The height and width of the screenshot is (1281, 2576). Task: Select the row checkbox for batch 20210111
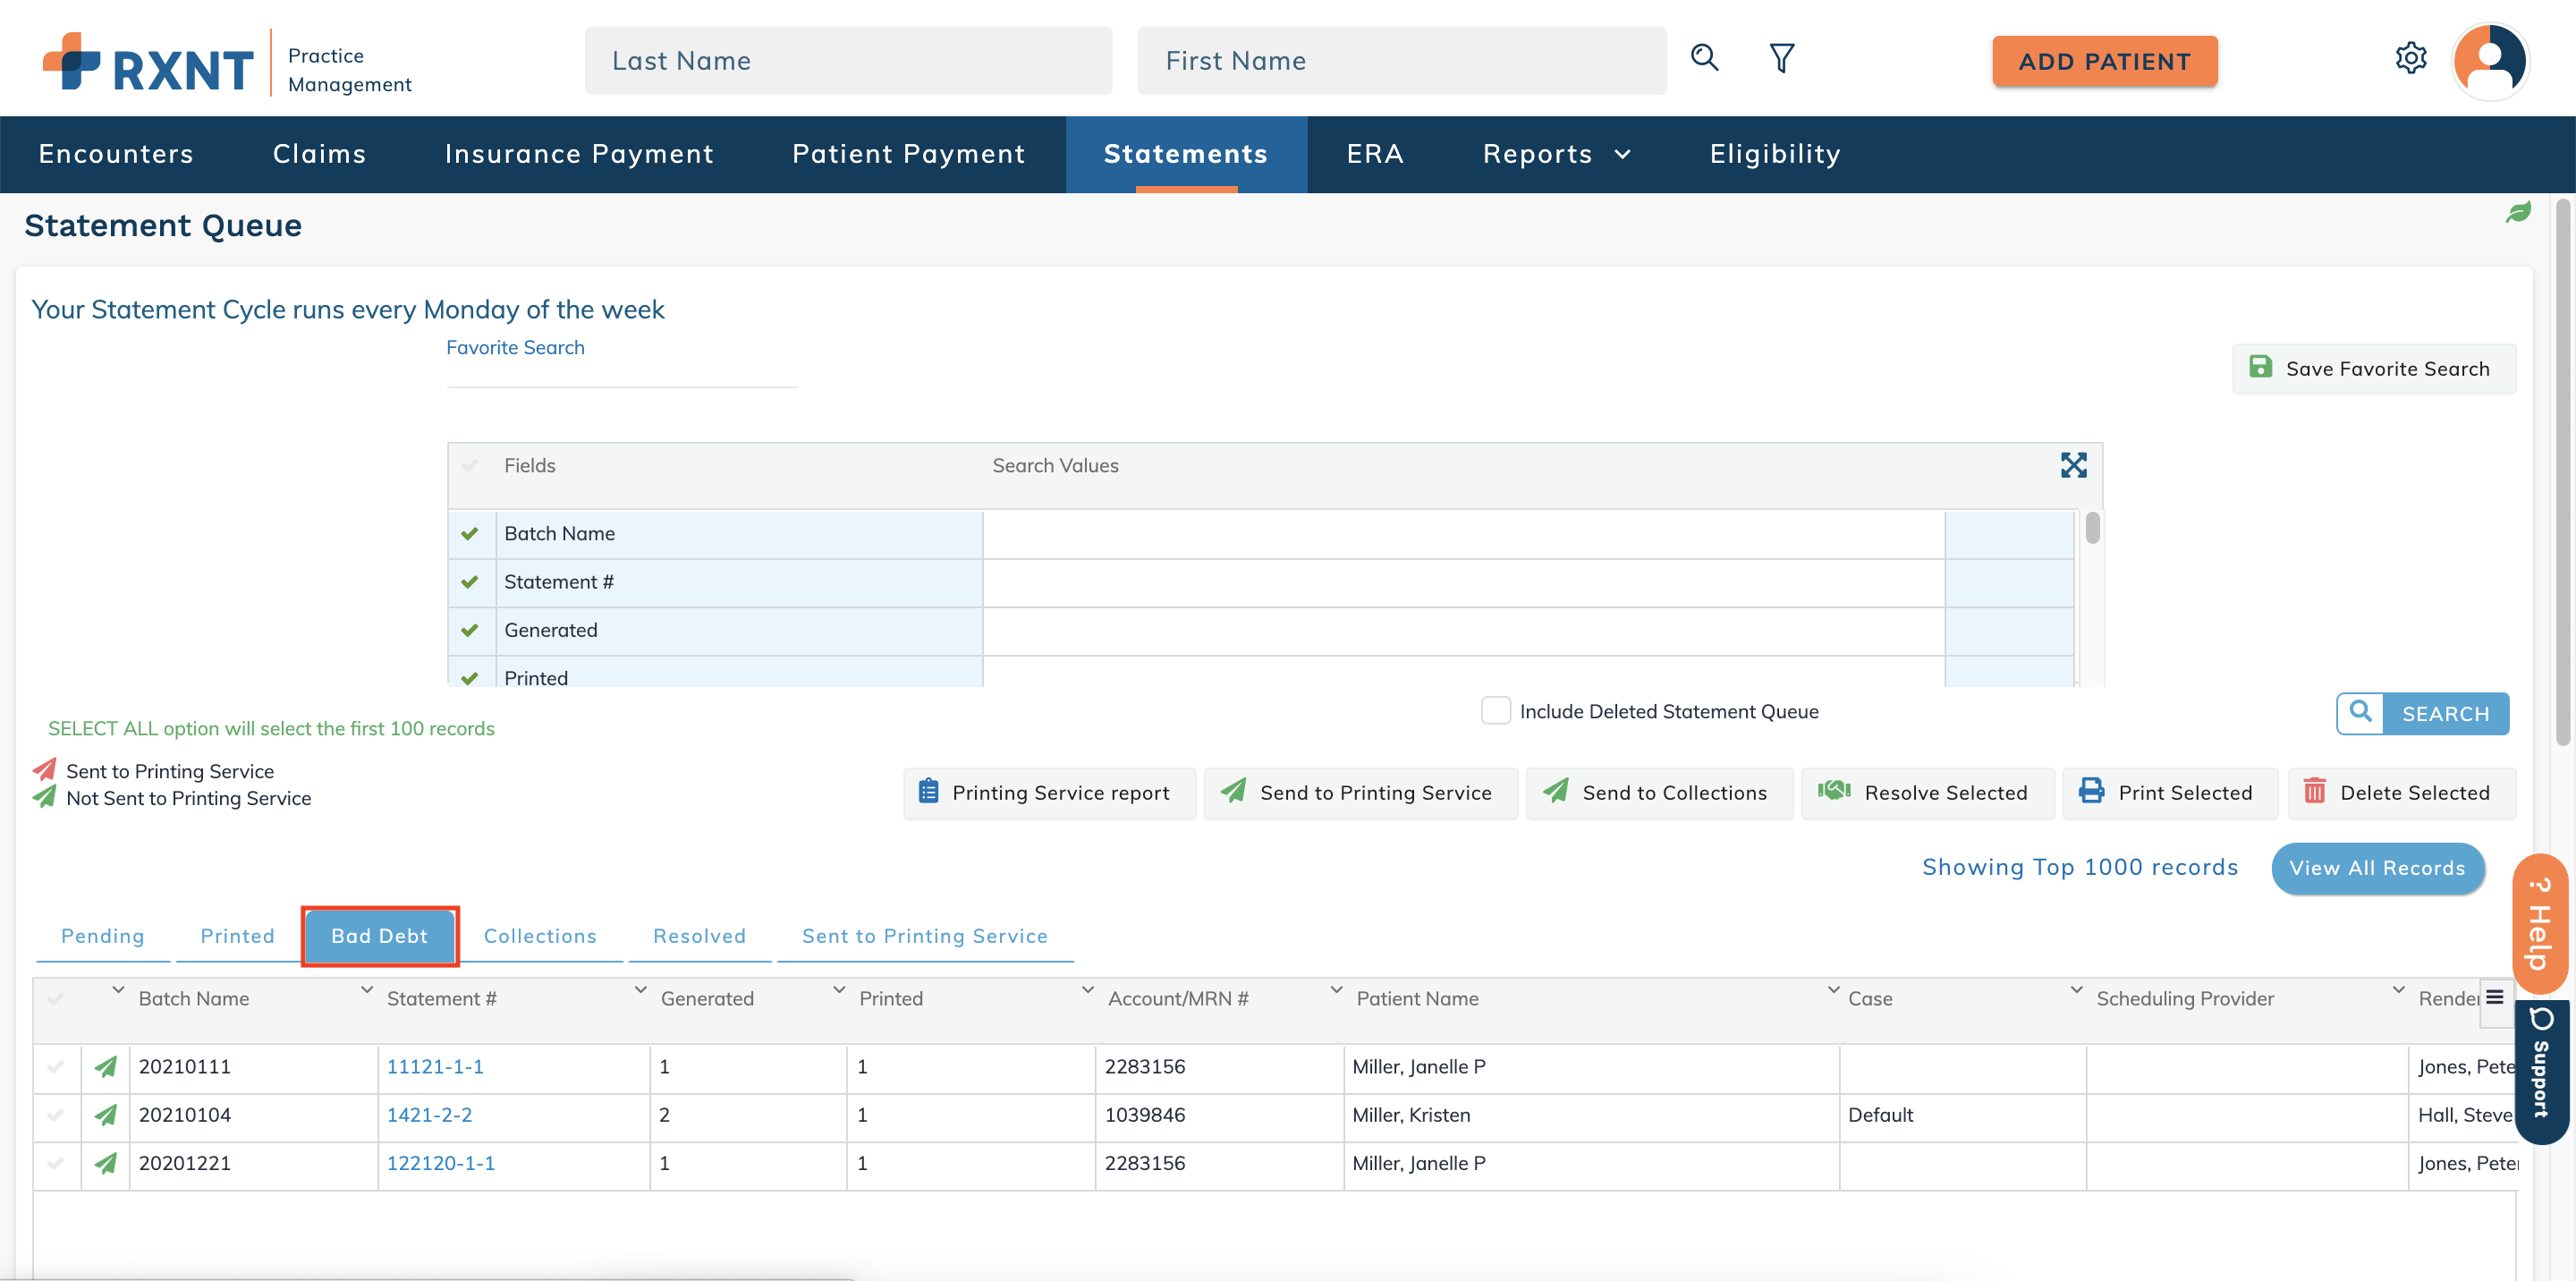point(56,1067)
